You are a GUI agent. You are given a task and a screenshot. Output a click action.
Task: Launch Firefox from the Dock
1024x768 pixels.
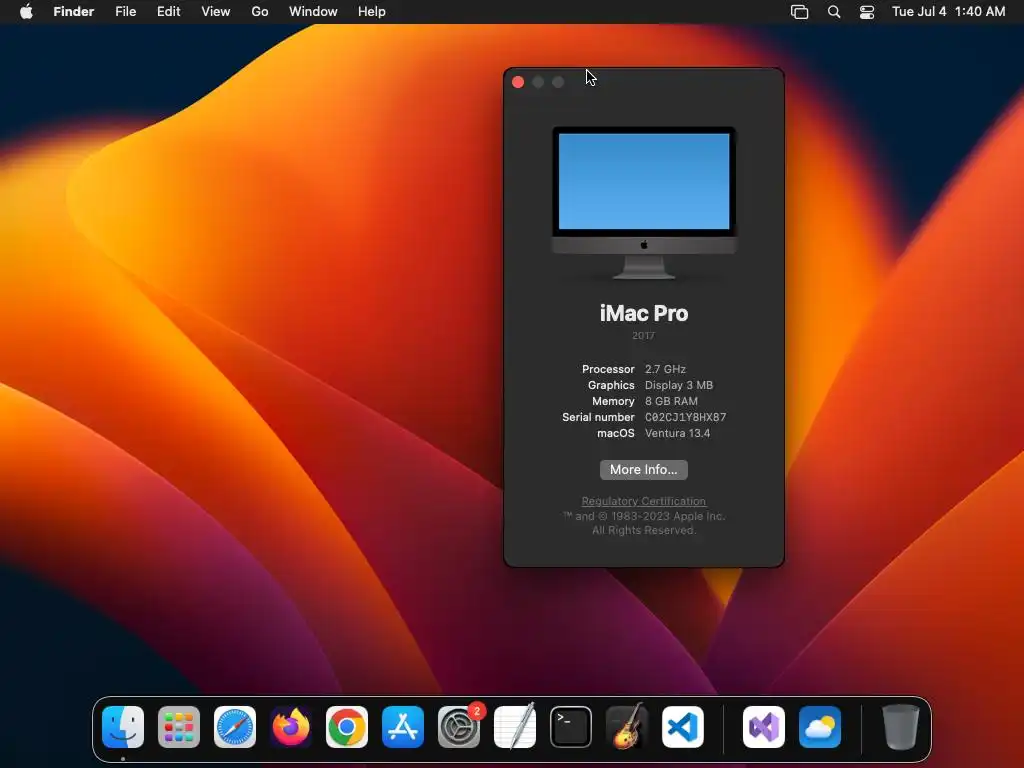pyautogui.click(x=291, y=727)
